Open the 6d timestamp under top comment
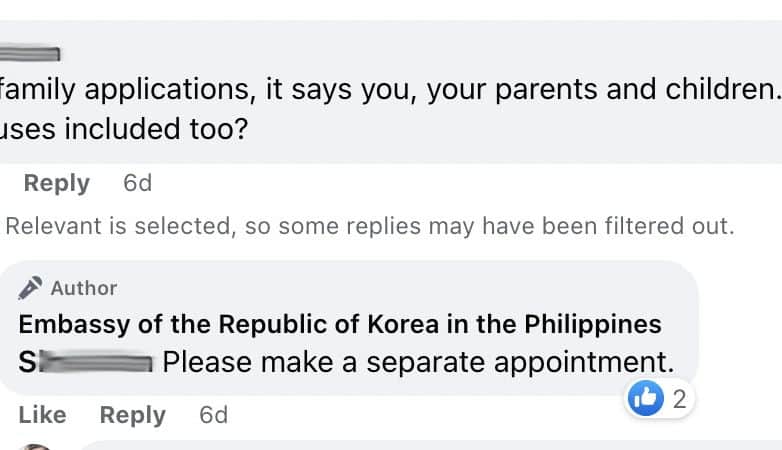This screenshot has height=450, width=782. point(137,183)
